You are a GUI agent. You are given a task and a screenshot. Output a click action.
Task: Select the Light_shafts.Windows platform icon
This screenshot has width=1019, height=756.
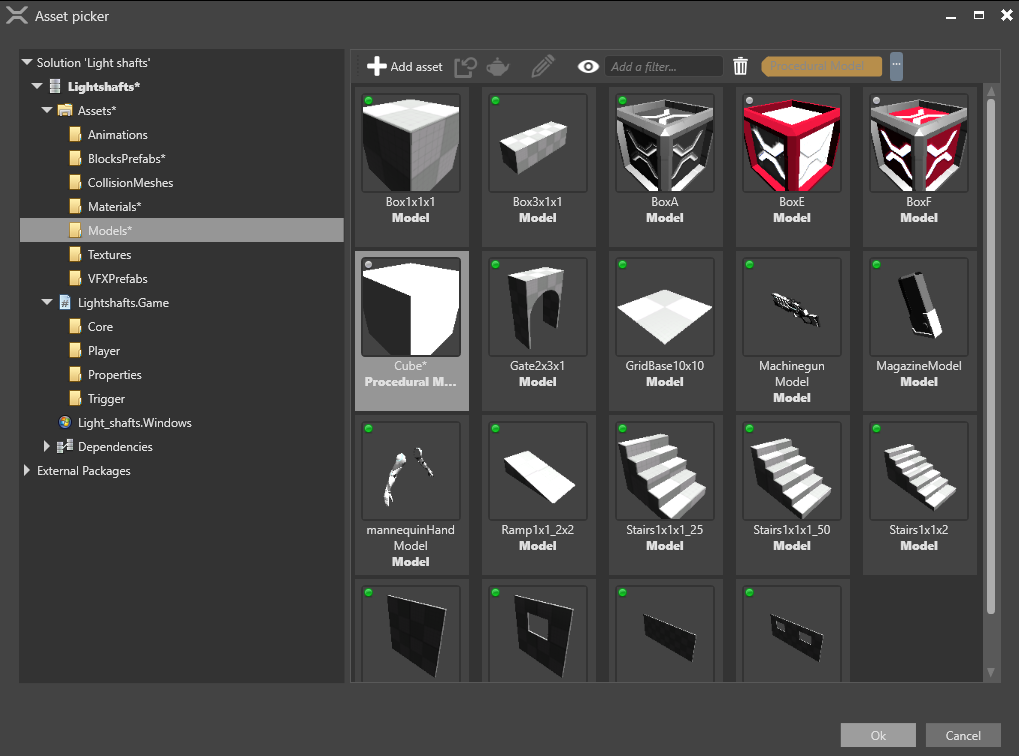[65, 423]
